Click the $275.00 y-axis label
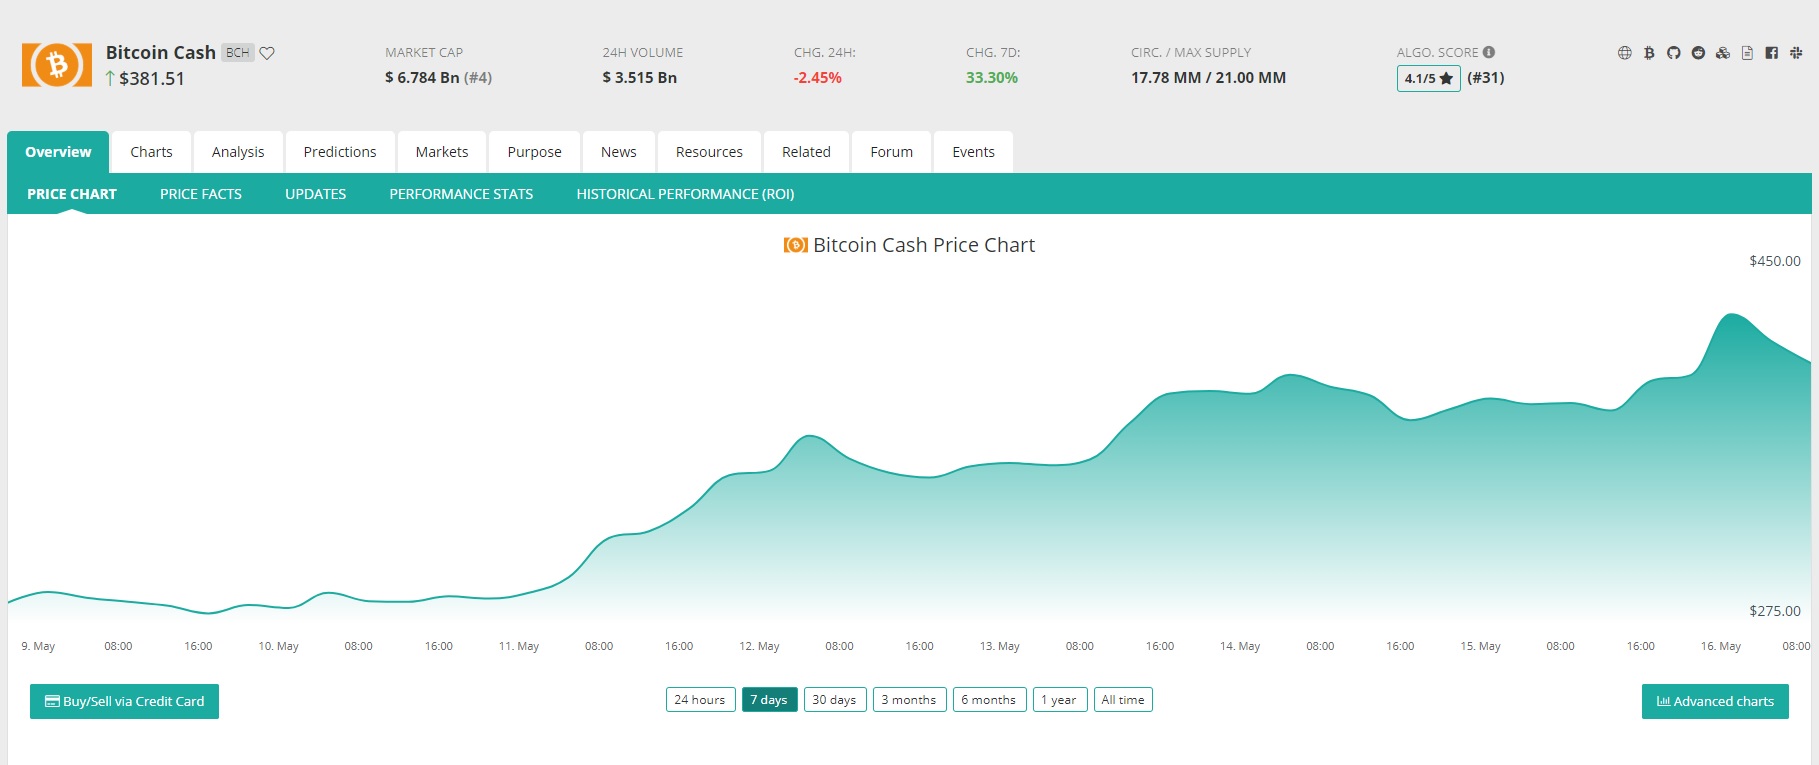Viewport: 1819px width, 765px height. (x=1775, y=611)
